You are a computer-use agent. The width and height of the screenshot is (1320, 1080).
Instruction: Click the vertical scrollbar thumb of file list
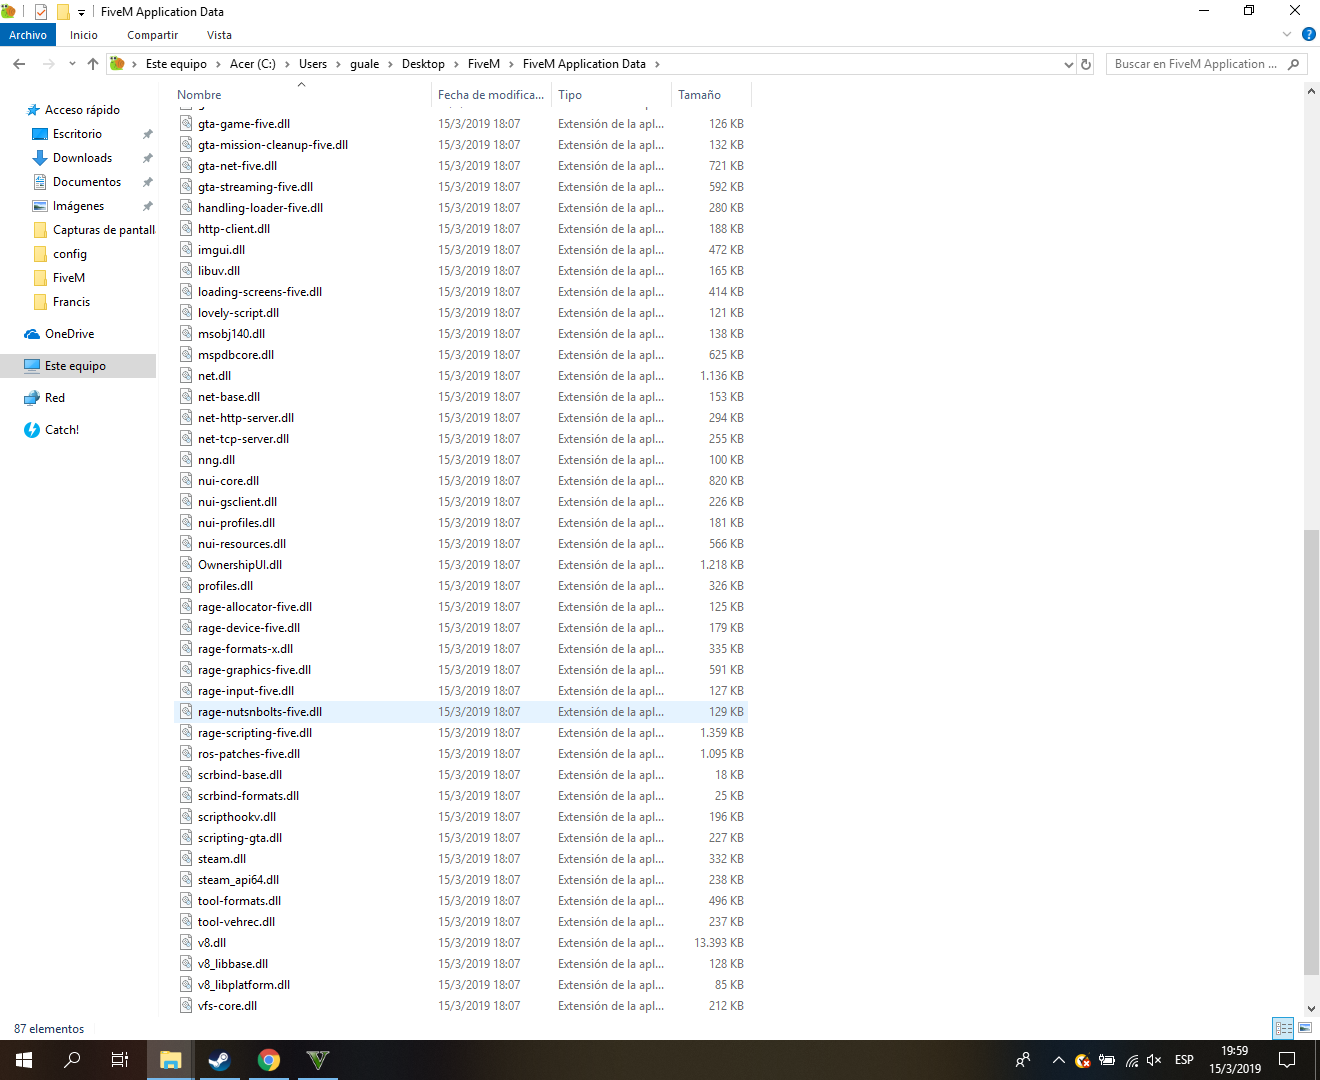coord(1311,752)
